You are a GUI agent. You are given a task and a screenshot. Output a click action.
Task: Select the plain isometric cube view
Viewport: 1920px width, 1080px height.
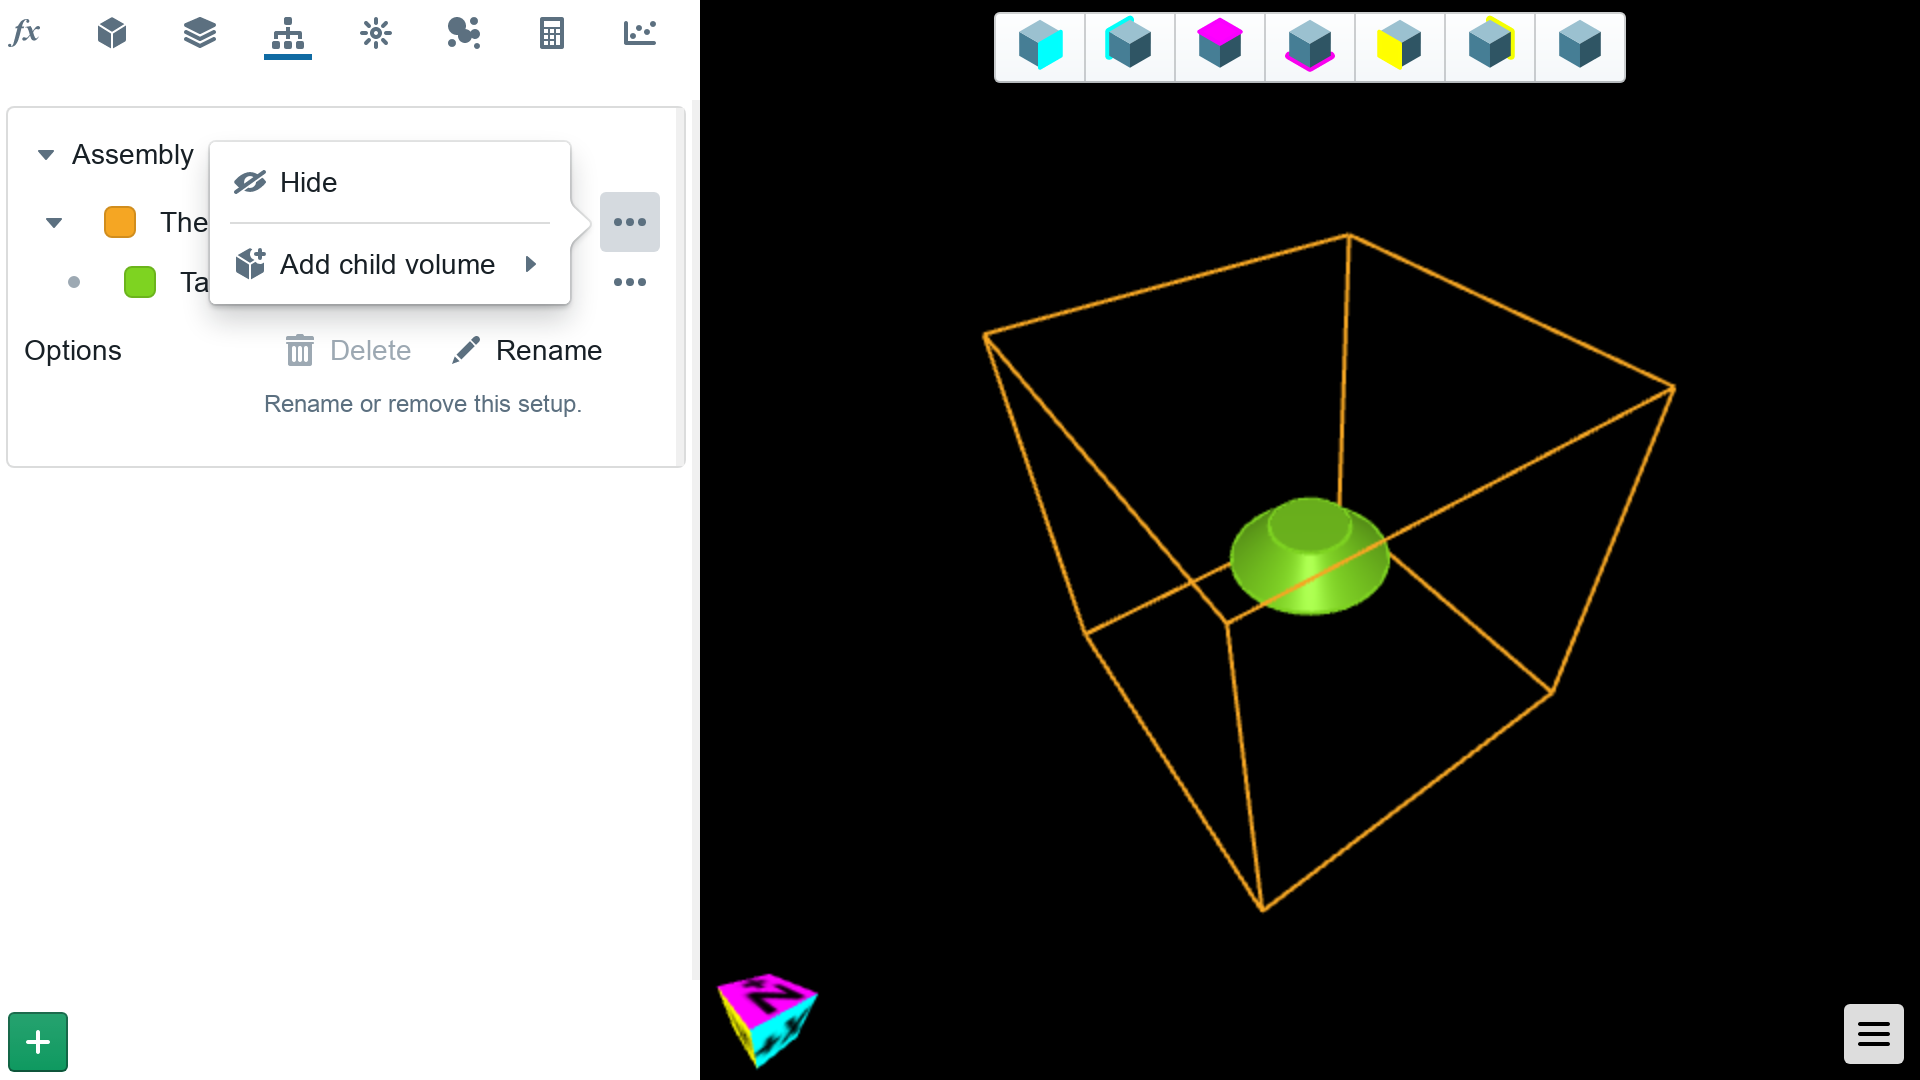click(x=1580, y=47)
